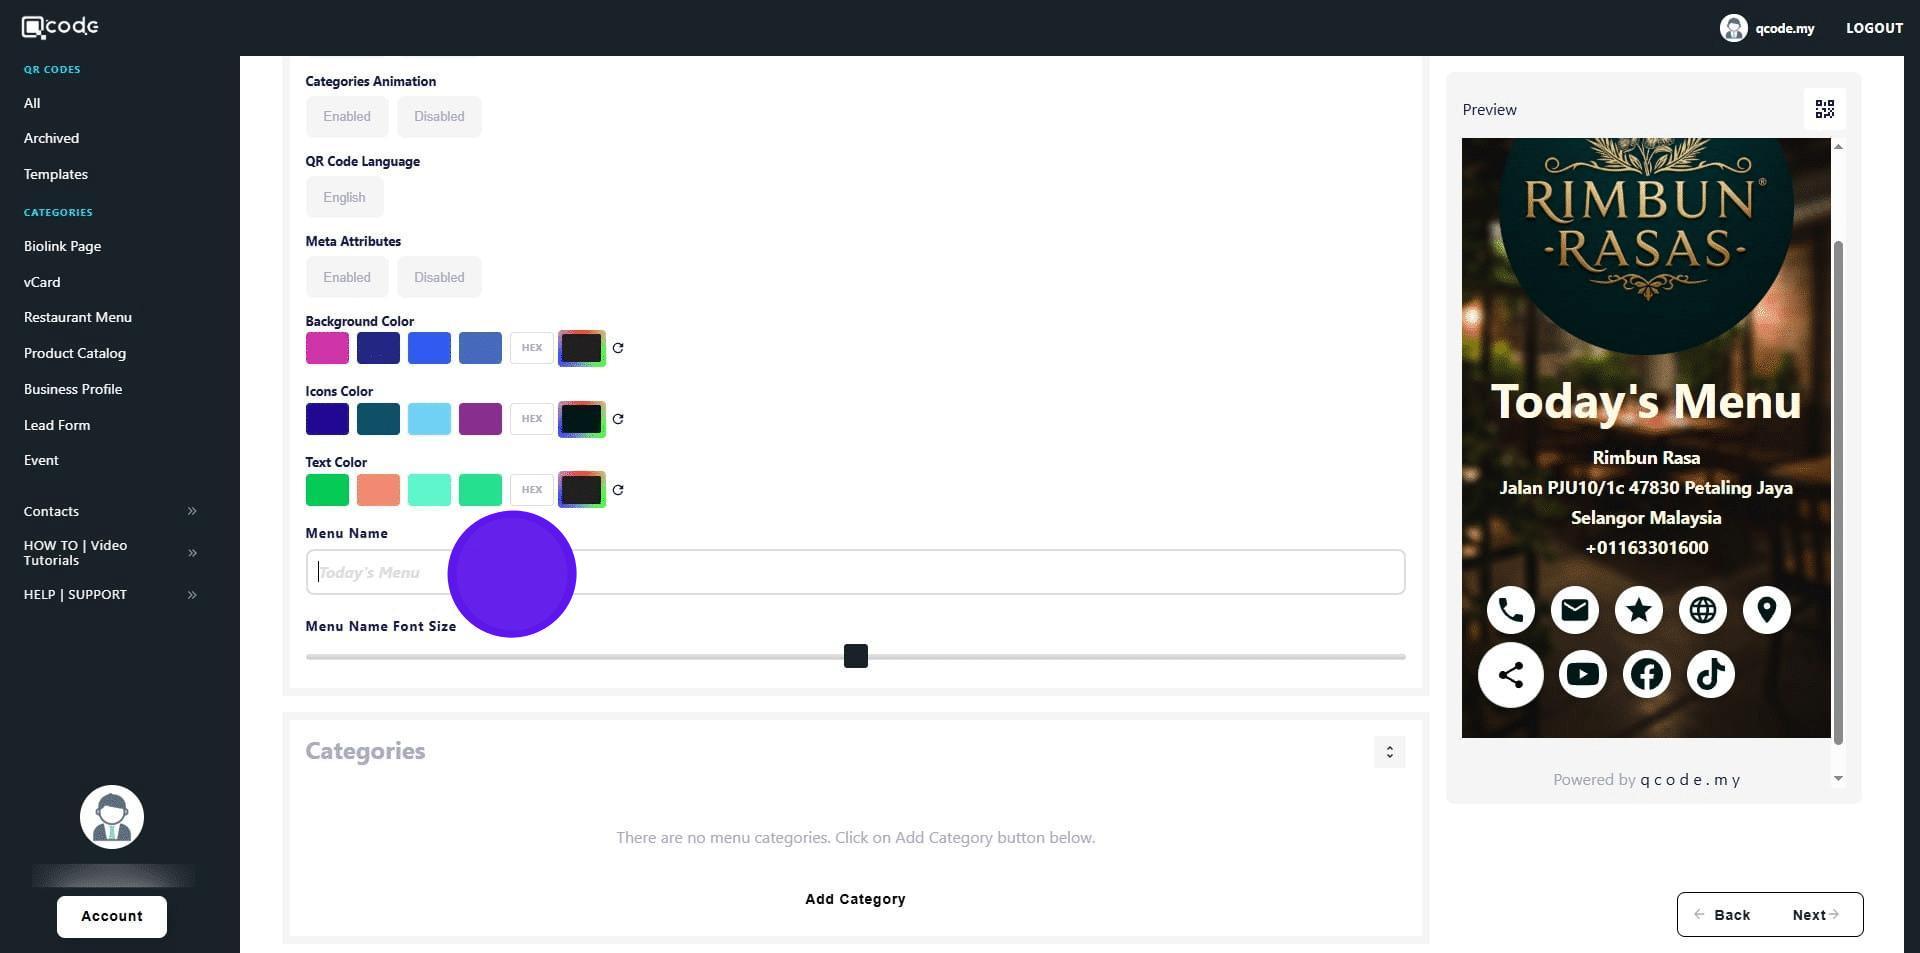Go to Archived QR codes
This screenshot has height=953, width=1920.
coord(51,138)
